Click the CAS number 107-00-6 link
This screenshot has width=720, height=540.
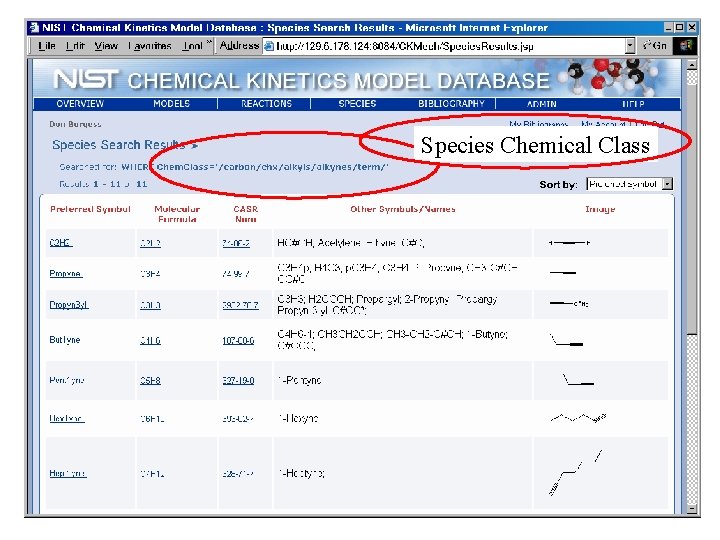(x=238, y=340)
